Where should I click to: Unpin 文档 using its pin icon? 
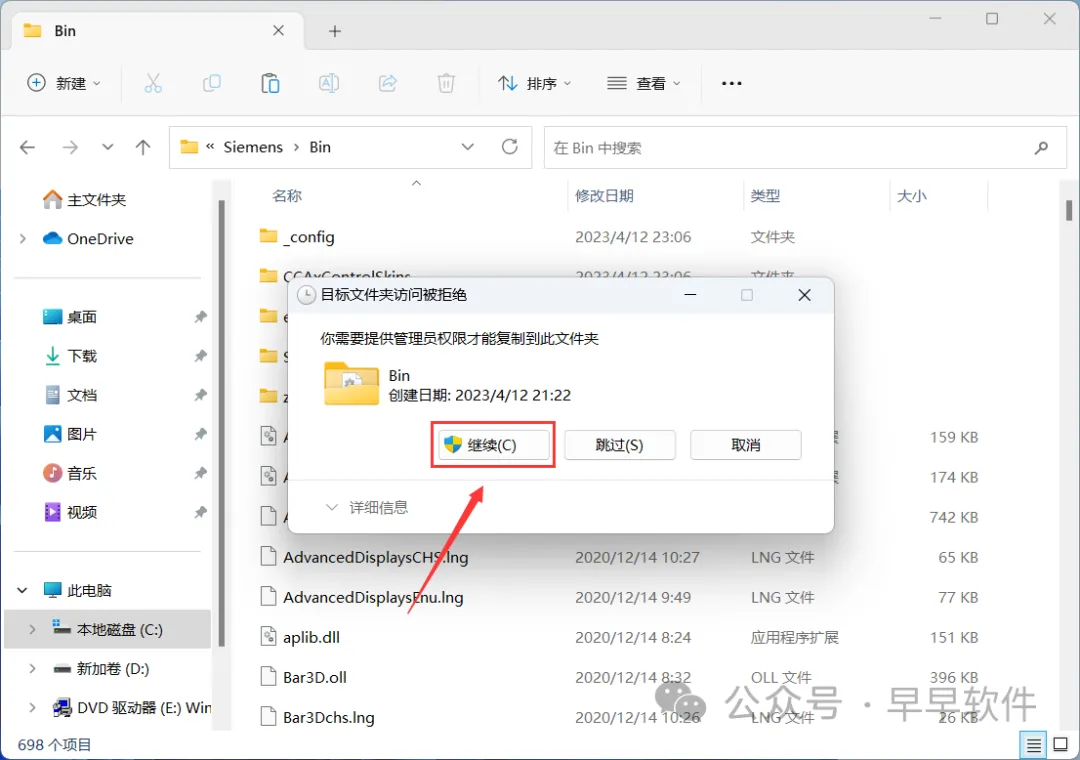[x=200, y=396]
